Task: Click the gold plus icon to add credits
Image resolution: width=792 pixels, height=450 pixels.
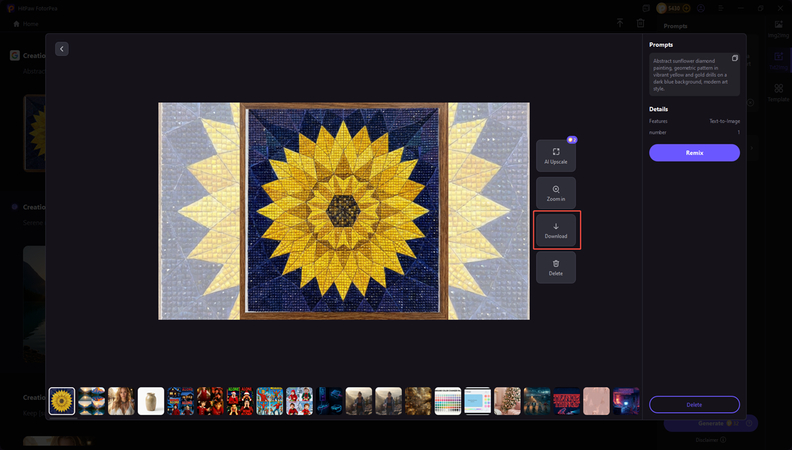Action: (686, 8)
